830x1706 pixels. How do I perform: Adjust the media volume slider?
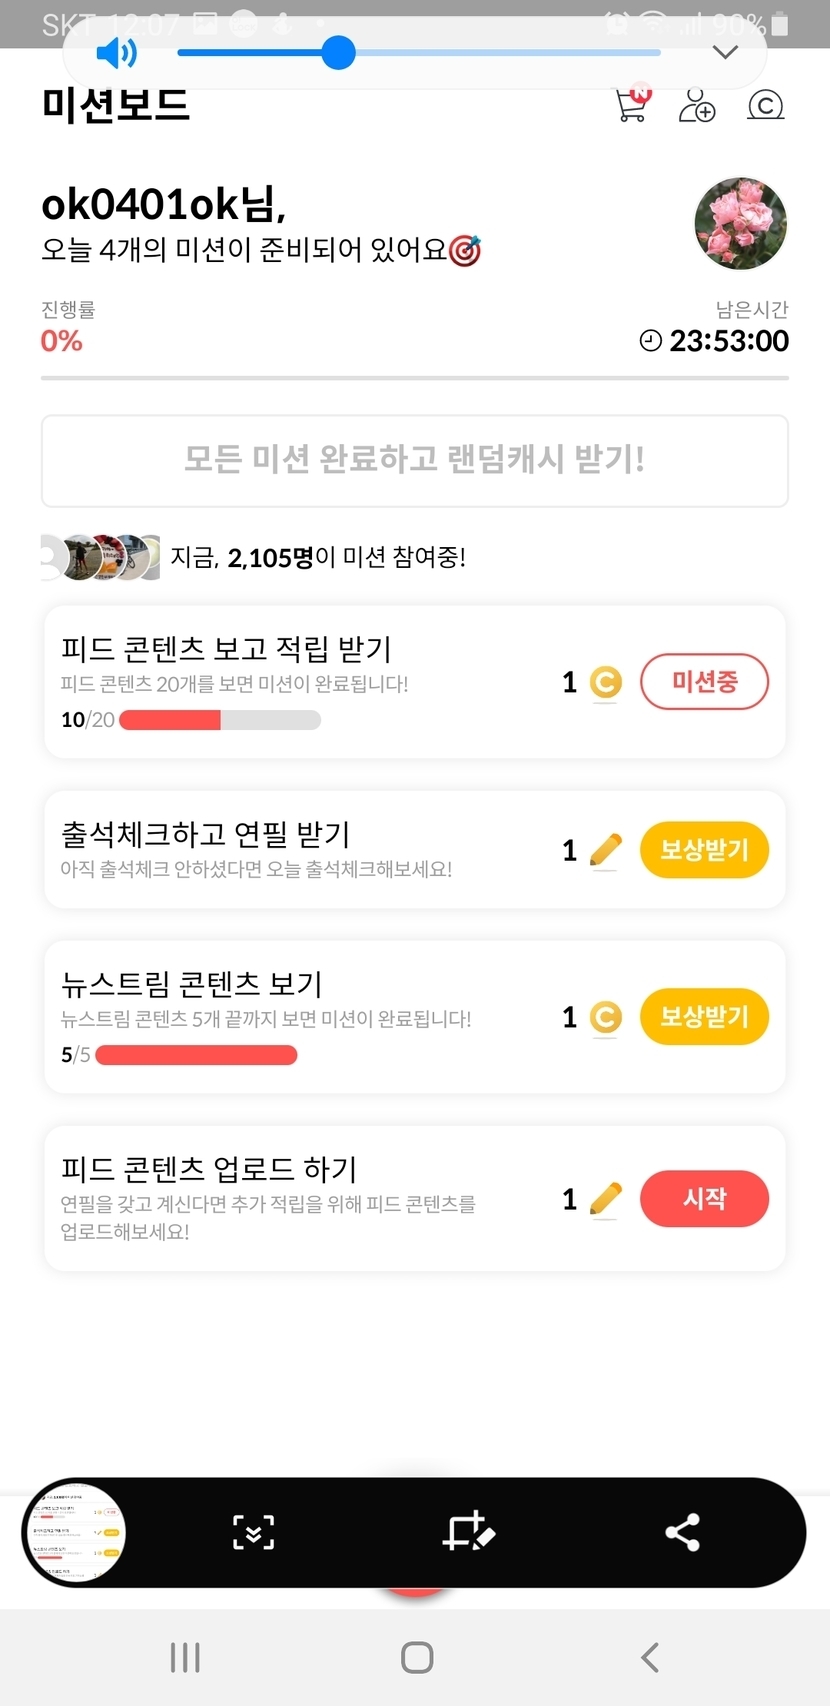(339, 53)
